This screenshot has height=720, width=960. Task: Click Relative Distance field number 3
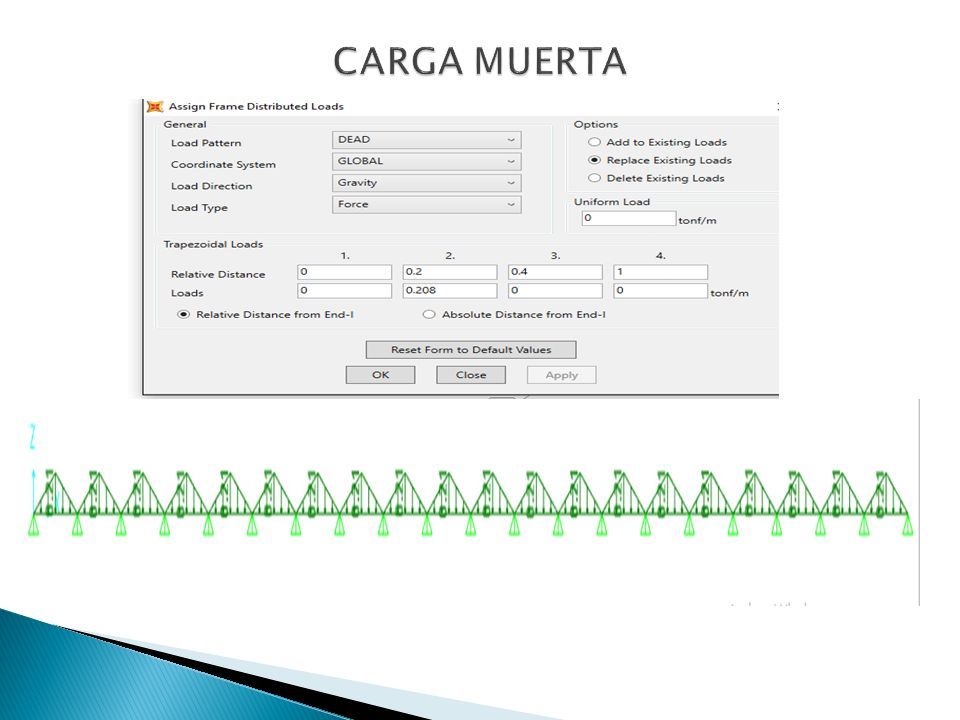coord(555,272)
